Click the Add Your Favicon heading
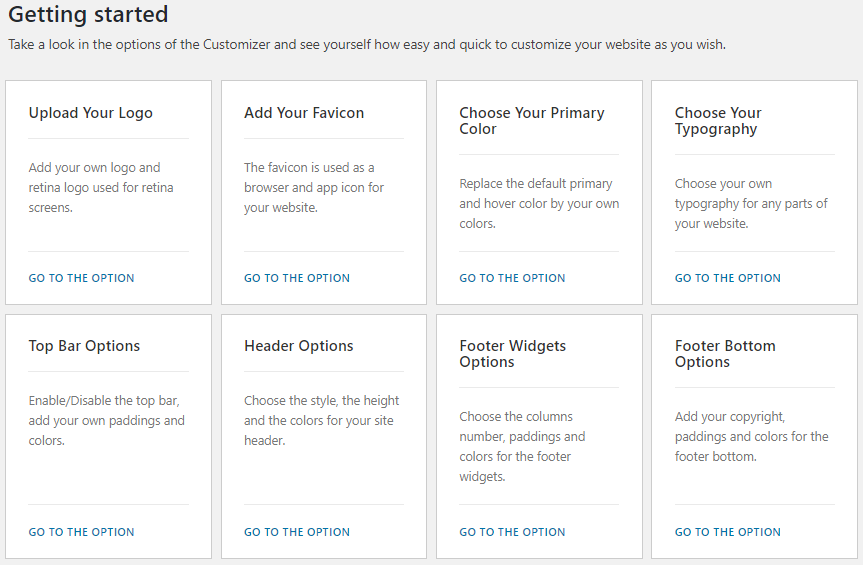 [304, 113]
